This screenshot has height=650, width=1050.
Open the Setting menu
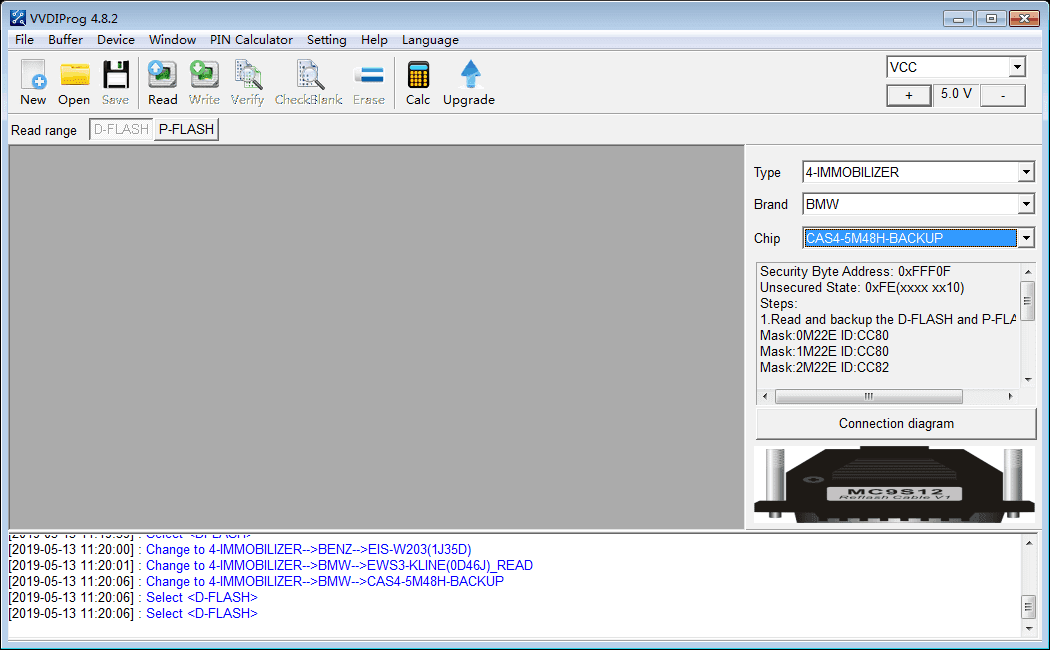[327, 39]
